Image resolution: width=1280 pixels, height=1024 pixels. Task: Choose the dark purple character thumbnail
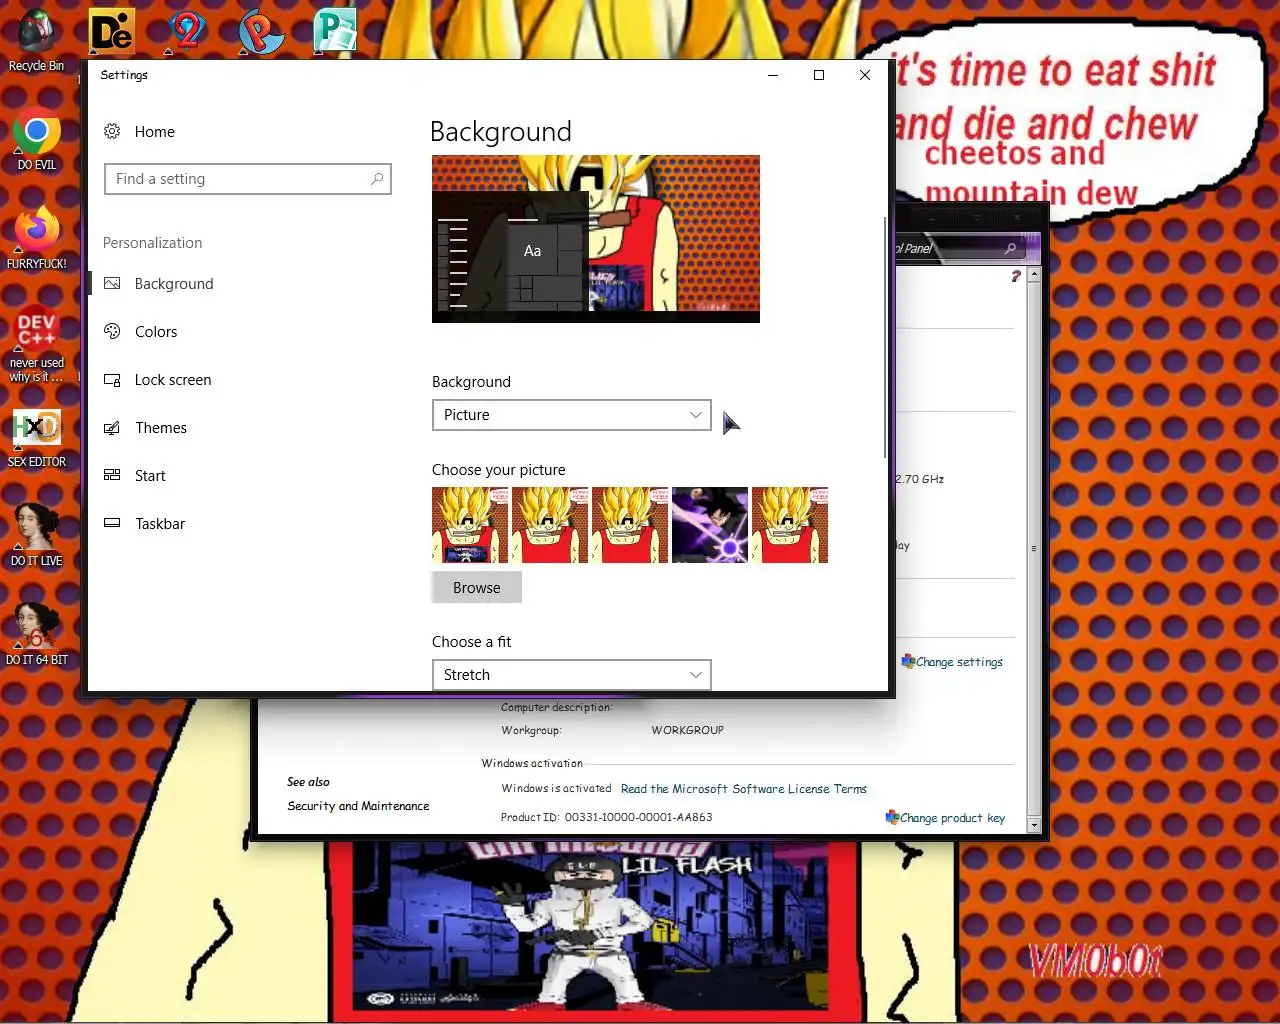pos(710,525)
